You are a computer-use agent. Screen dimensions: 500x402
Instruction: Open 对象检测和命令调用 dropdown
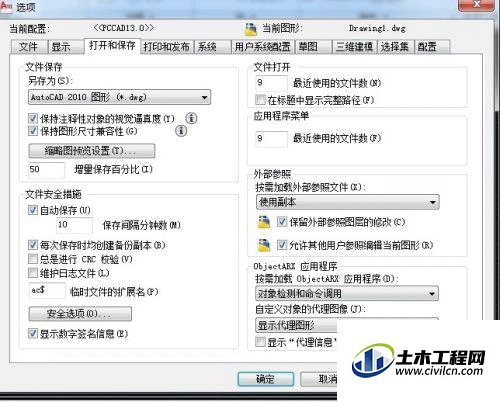[347, 293]
